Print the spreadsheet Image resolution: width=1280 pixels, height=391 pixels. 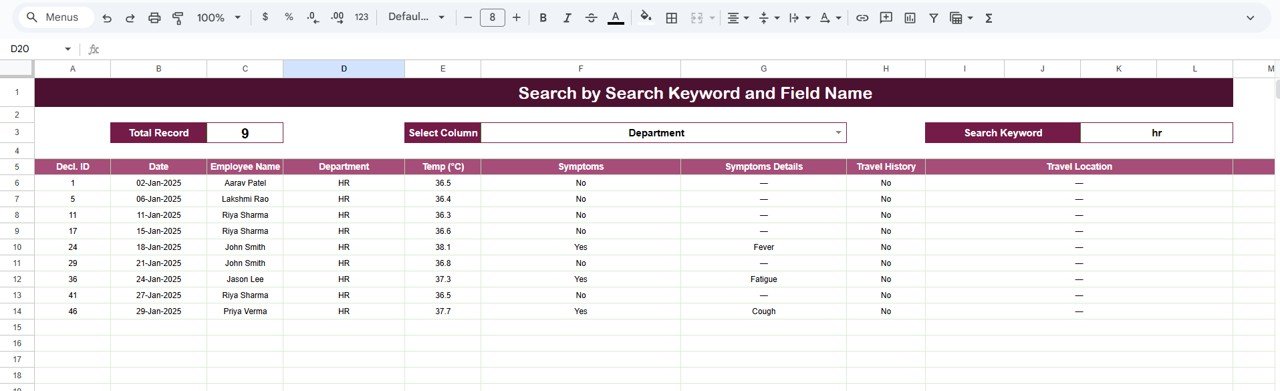(x=154, y=18)
